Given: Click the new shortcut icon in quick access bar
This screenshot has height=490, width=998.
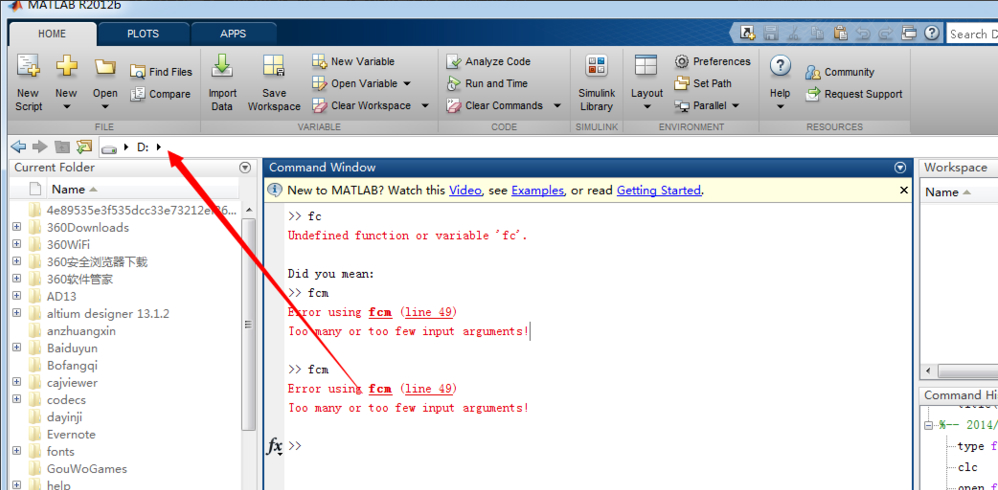Looking at the screenshot, I should 748,33.
